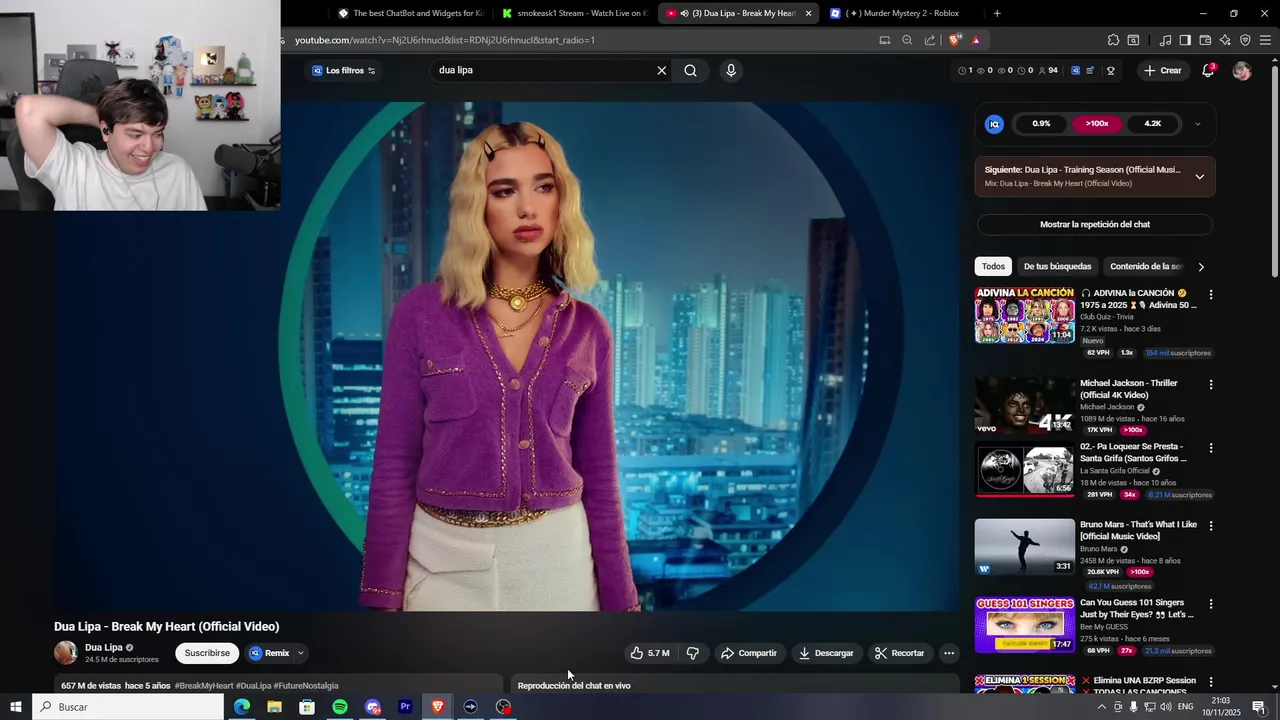The image size is (1280, 720).
Task: Click the #FutureNostalgia hashtag
Action: click(x=306, y=686)
